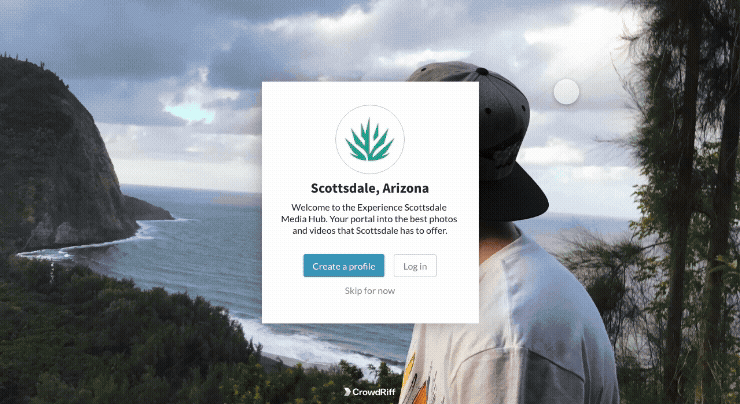This screenshot has height=404, width=740.
Task: Select the Scottsdale, Arizona heading
Action: [370, 188]
